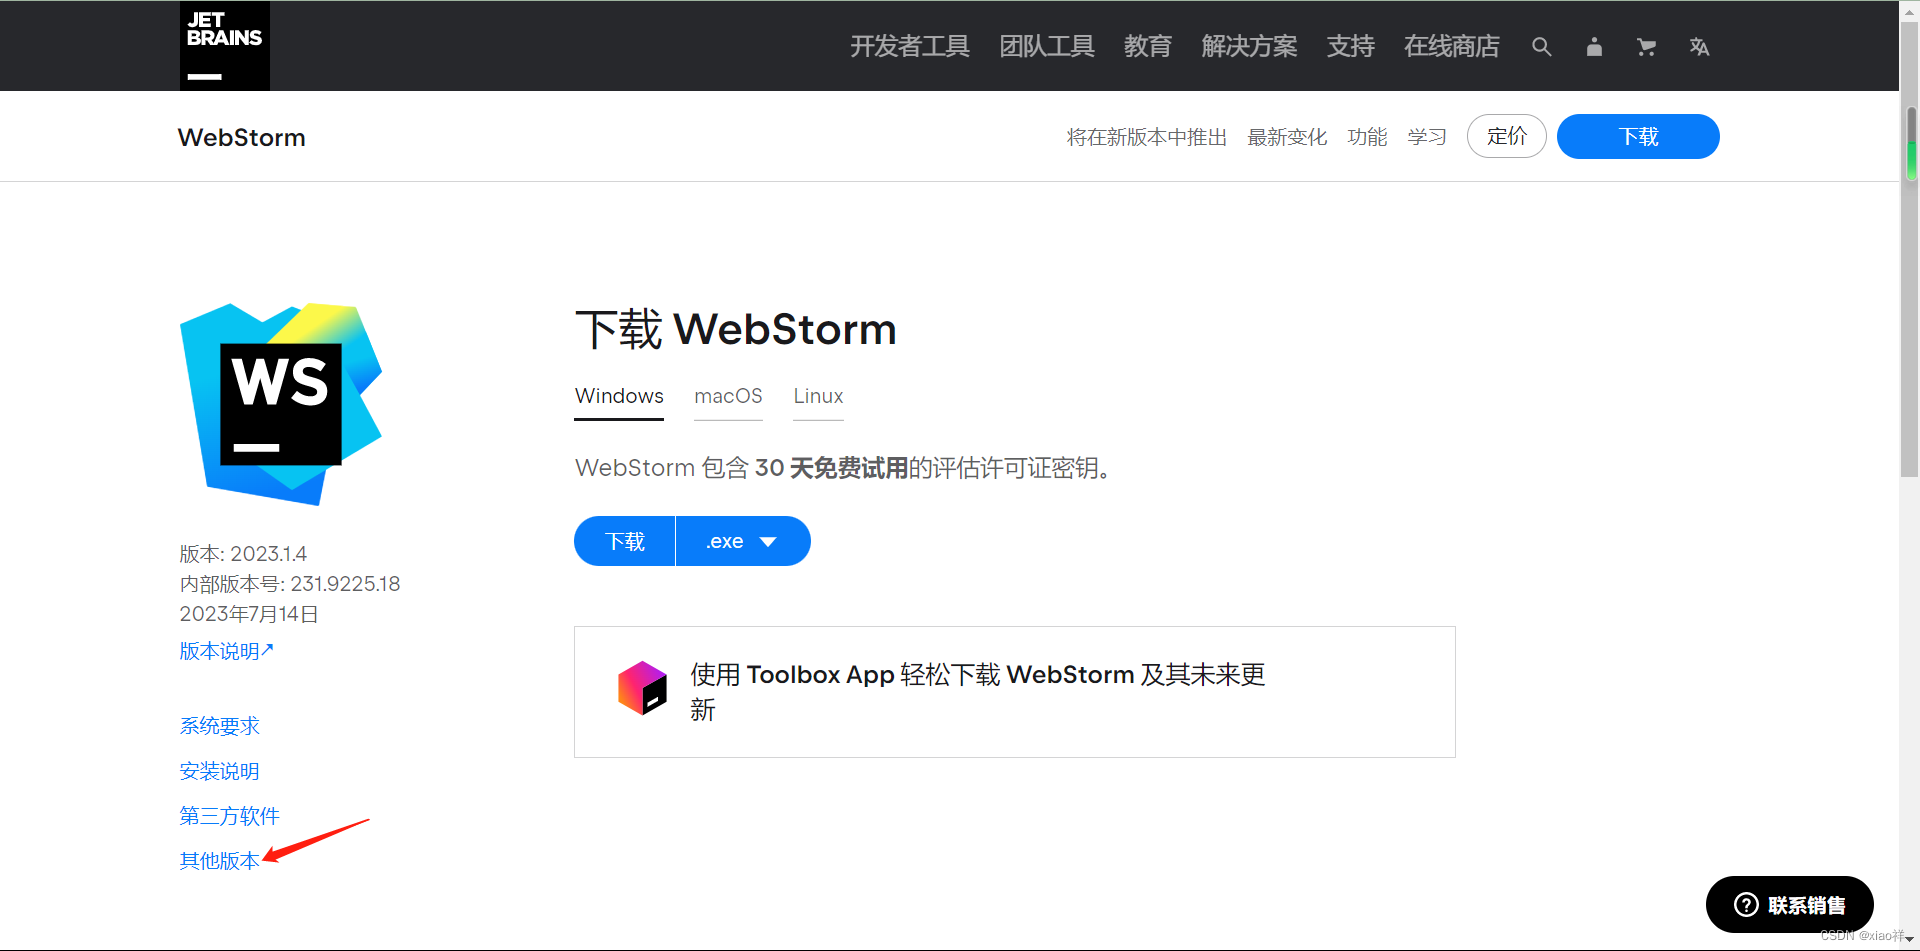Select the Windows tab
Viewport: 1920px width, 951px height.
click(x=619, y=396)
